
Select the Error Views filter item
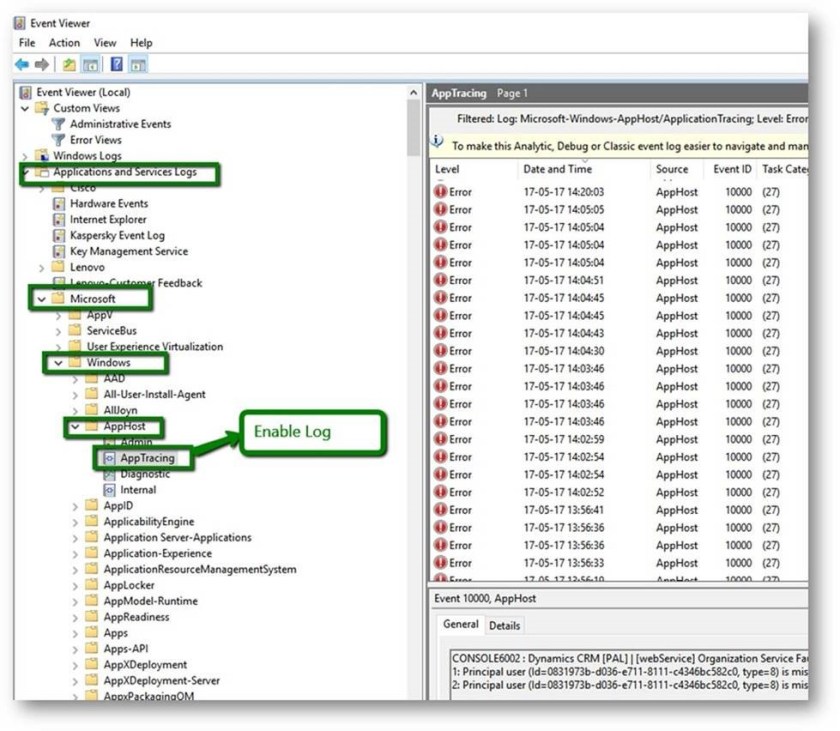95,140
